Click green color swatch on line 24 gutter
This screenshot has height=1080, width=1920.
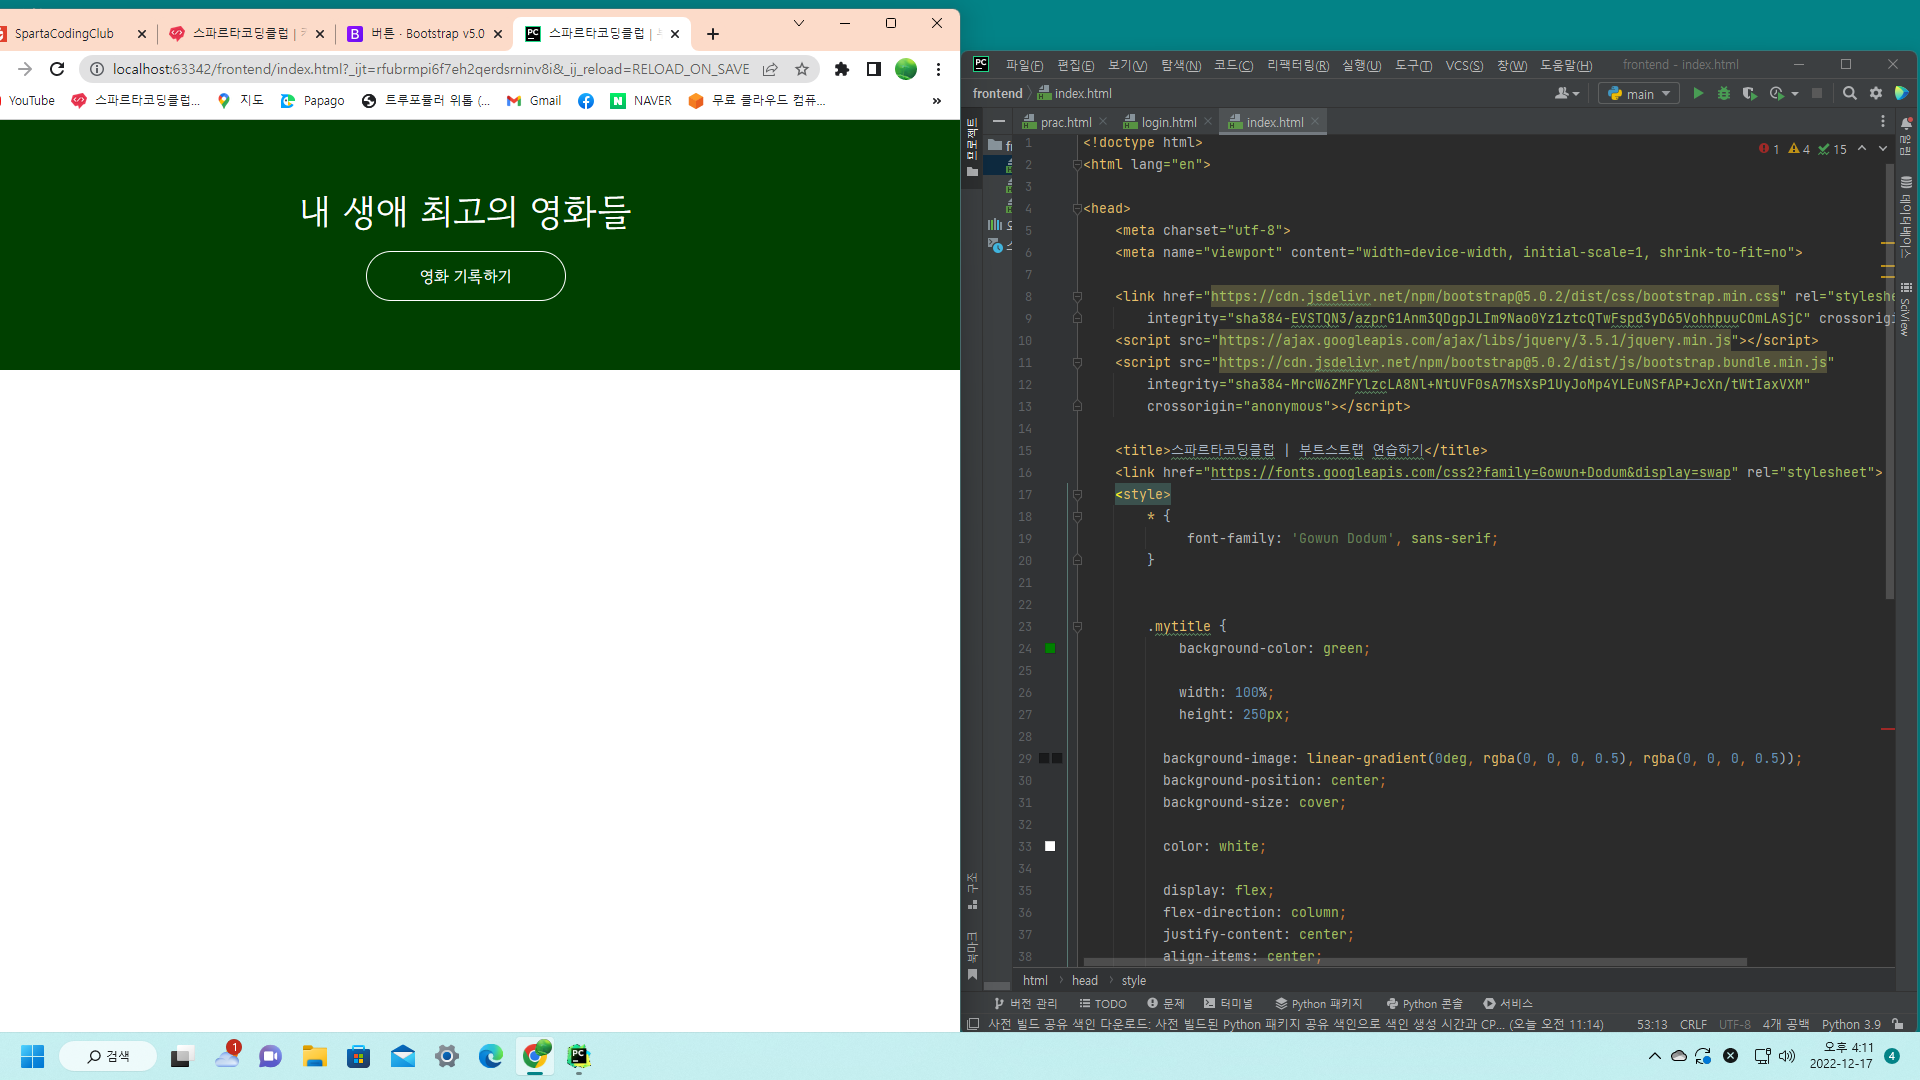1050,649
